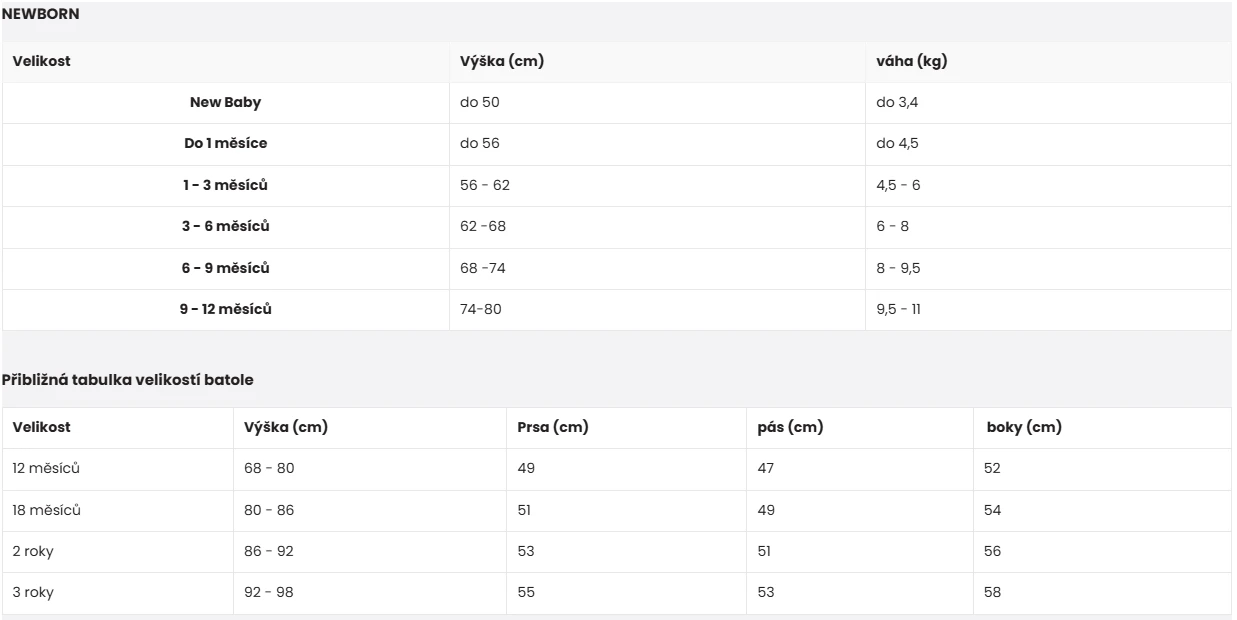The width and height of the screenshot is (1237, 620).
Task: Select the "2 roky" size cell
Action: tap(33, 551)
